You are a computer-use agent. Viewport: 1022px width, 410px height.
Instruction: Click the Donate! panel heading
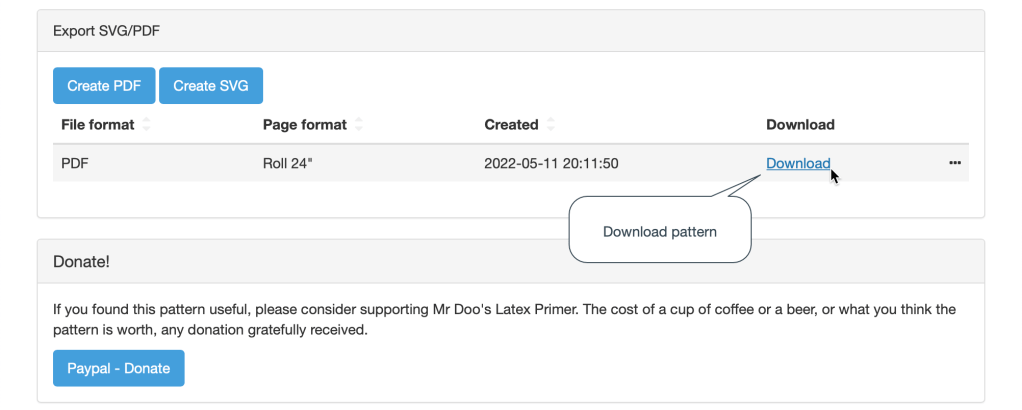coord(82,261)
